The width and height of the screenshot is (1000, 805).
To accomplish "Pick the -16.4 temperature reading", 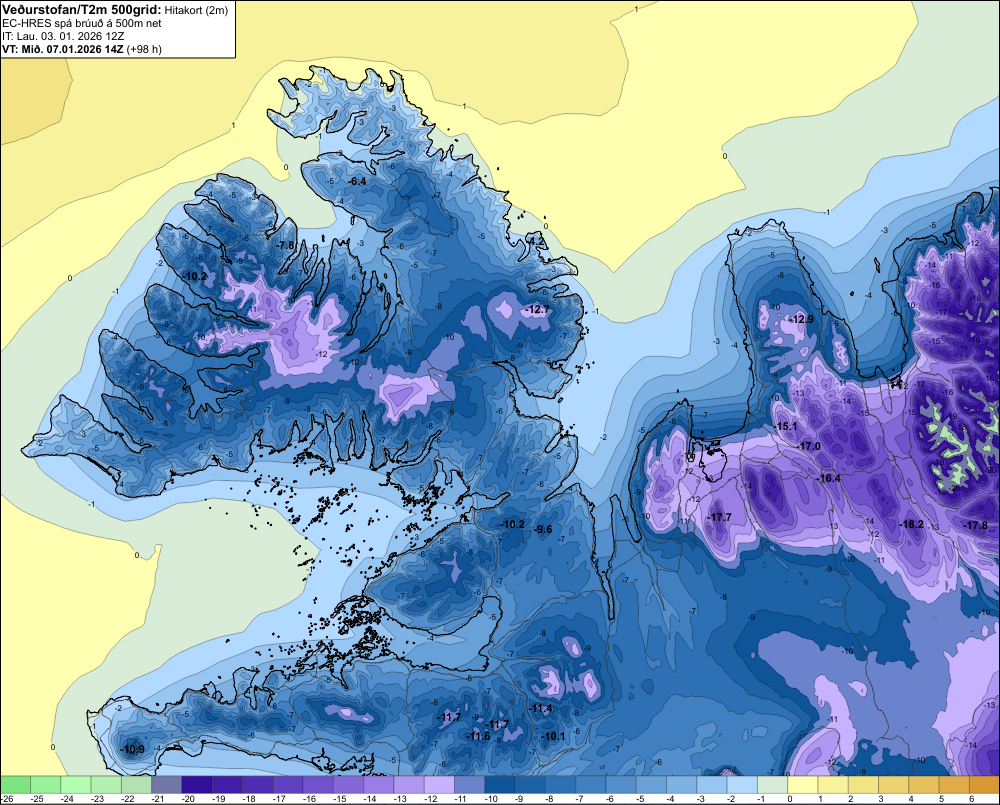I will (829, 478).
